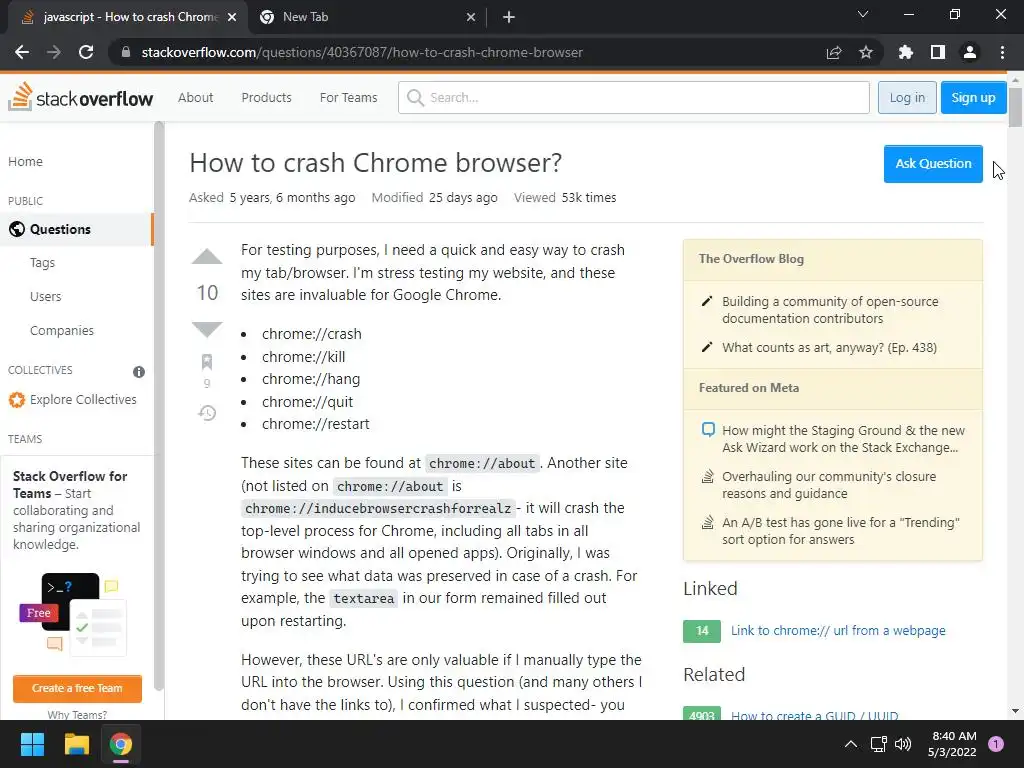Click the Sign up button
This screenshot has height=768, width=1024.
click(x=973, y=97)
